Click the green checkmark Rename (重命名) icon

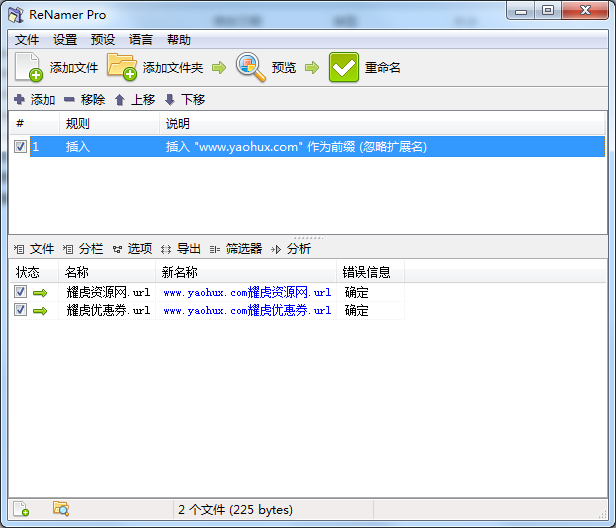coord(344,67)
